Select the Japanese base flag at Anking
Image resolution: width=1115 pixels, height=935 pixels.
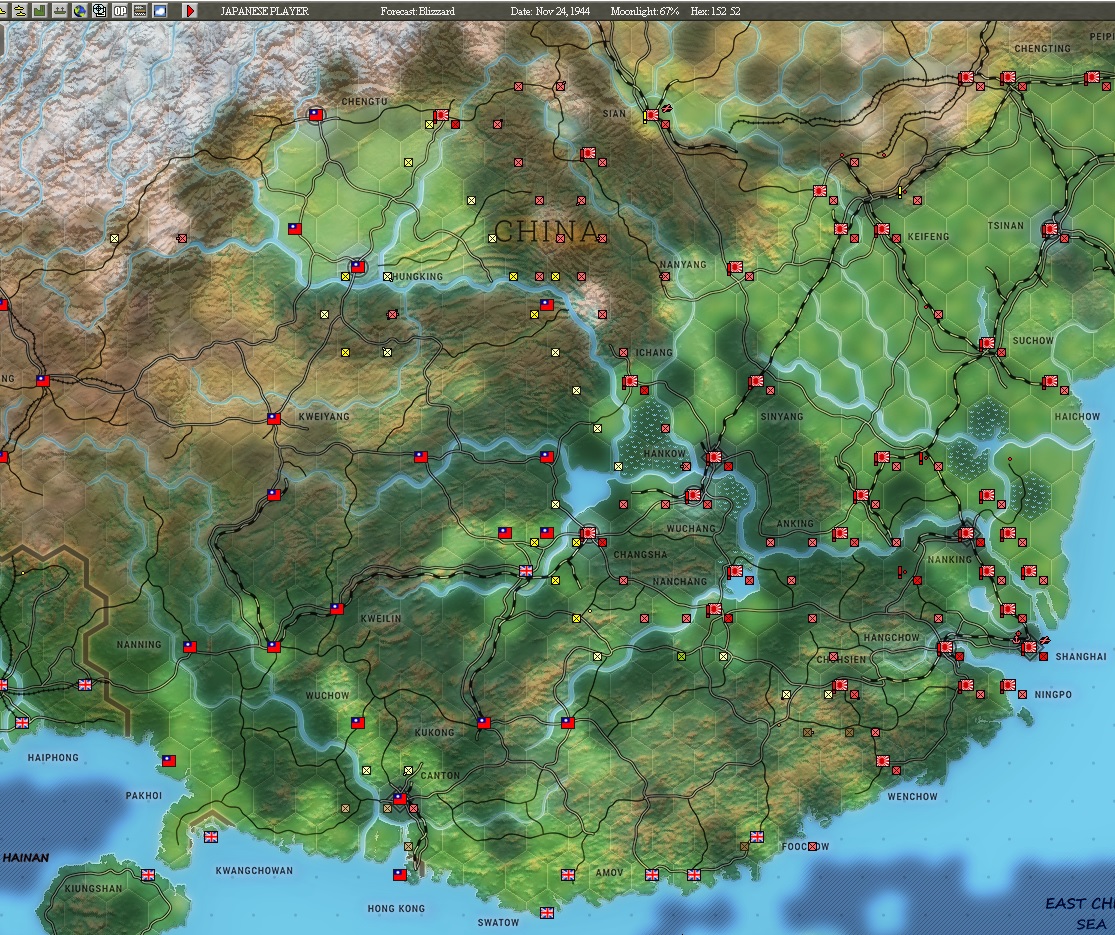click(x=840, y=533)
